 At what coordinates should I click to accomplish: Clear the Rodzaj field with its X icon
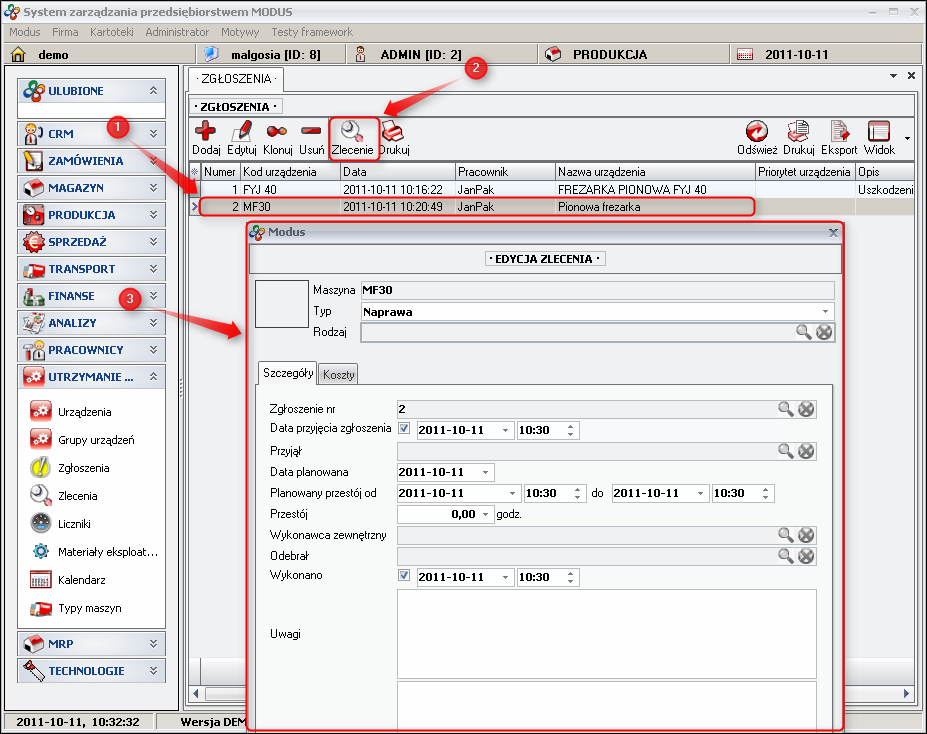(824, 332)
